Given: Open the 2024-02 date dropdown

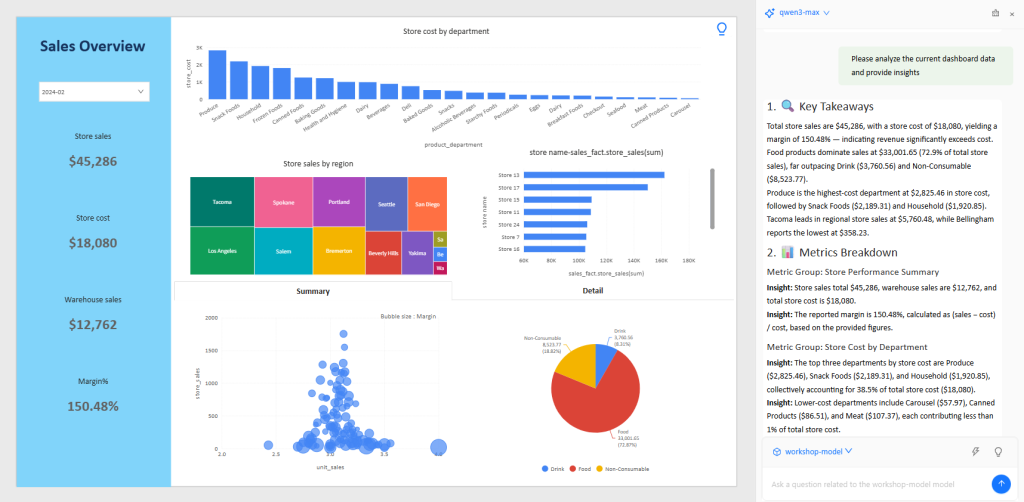Looking at the screenshot, I should tap(94, 92).
